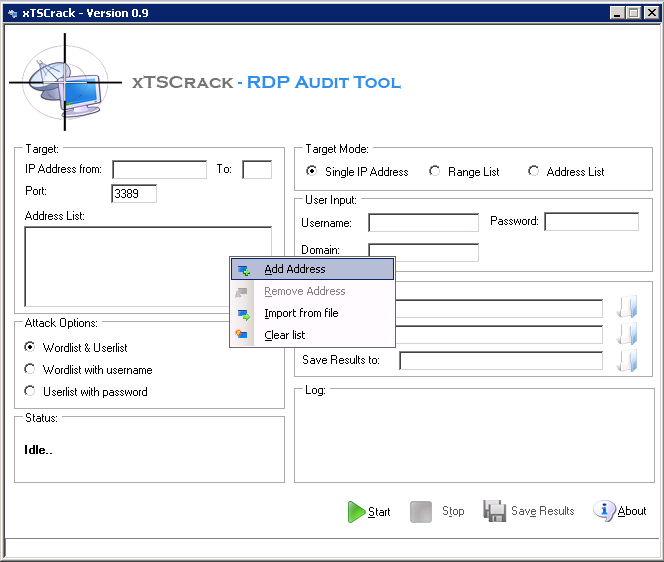Maximize the xTSCrack window
The height and width of the screenshot is (562, 664).
pyautogui.click(x=634, y=13)
